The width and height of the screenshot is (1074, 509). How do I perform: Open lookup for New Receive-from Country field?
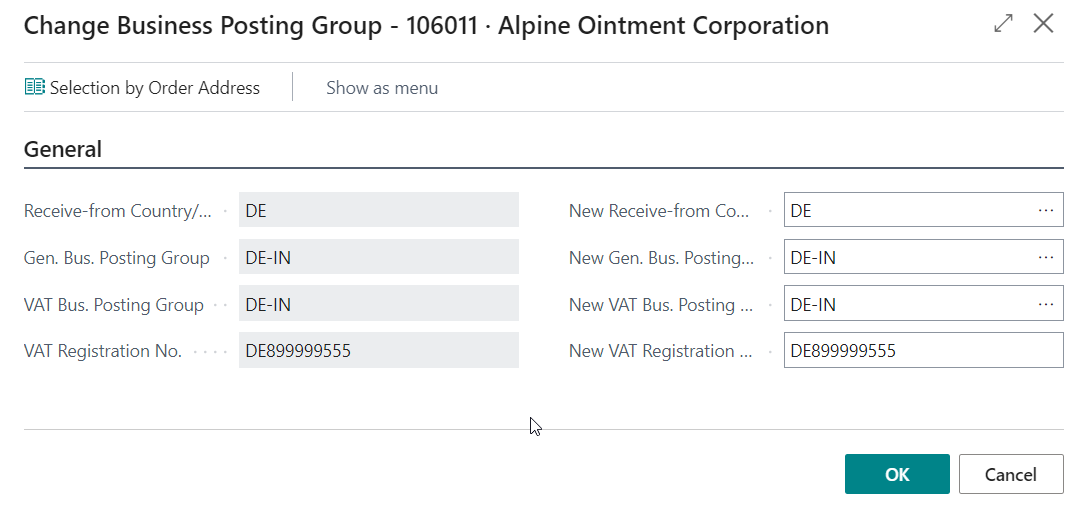coord(1045,210)
